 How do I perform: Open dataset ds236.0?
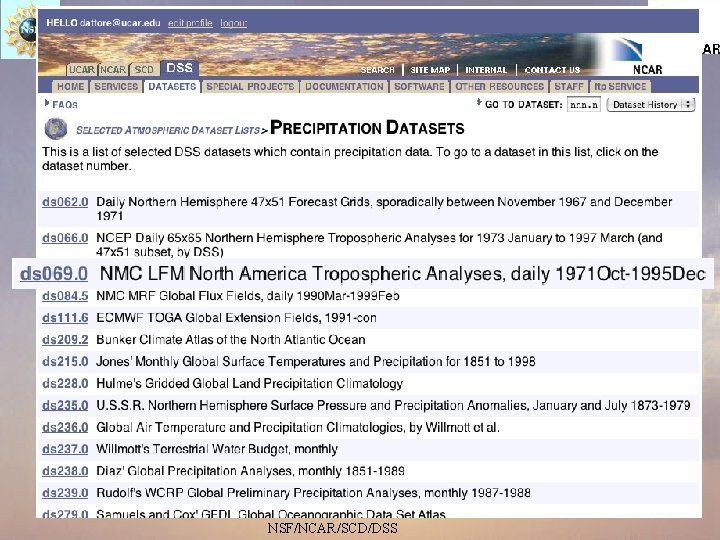65,428
